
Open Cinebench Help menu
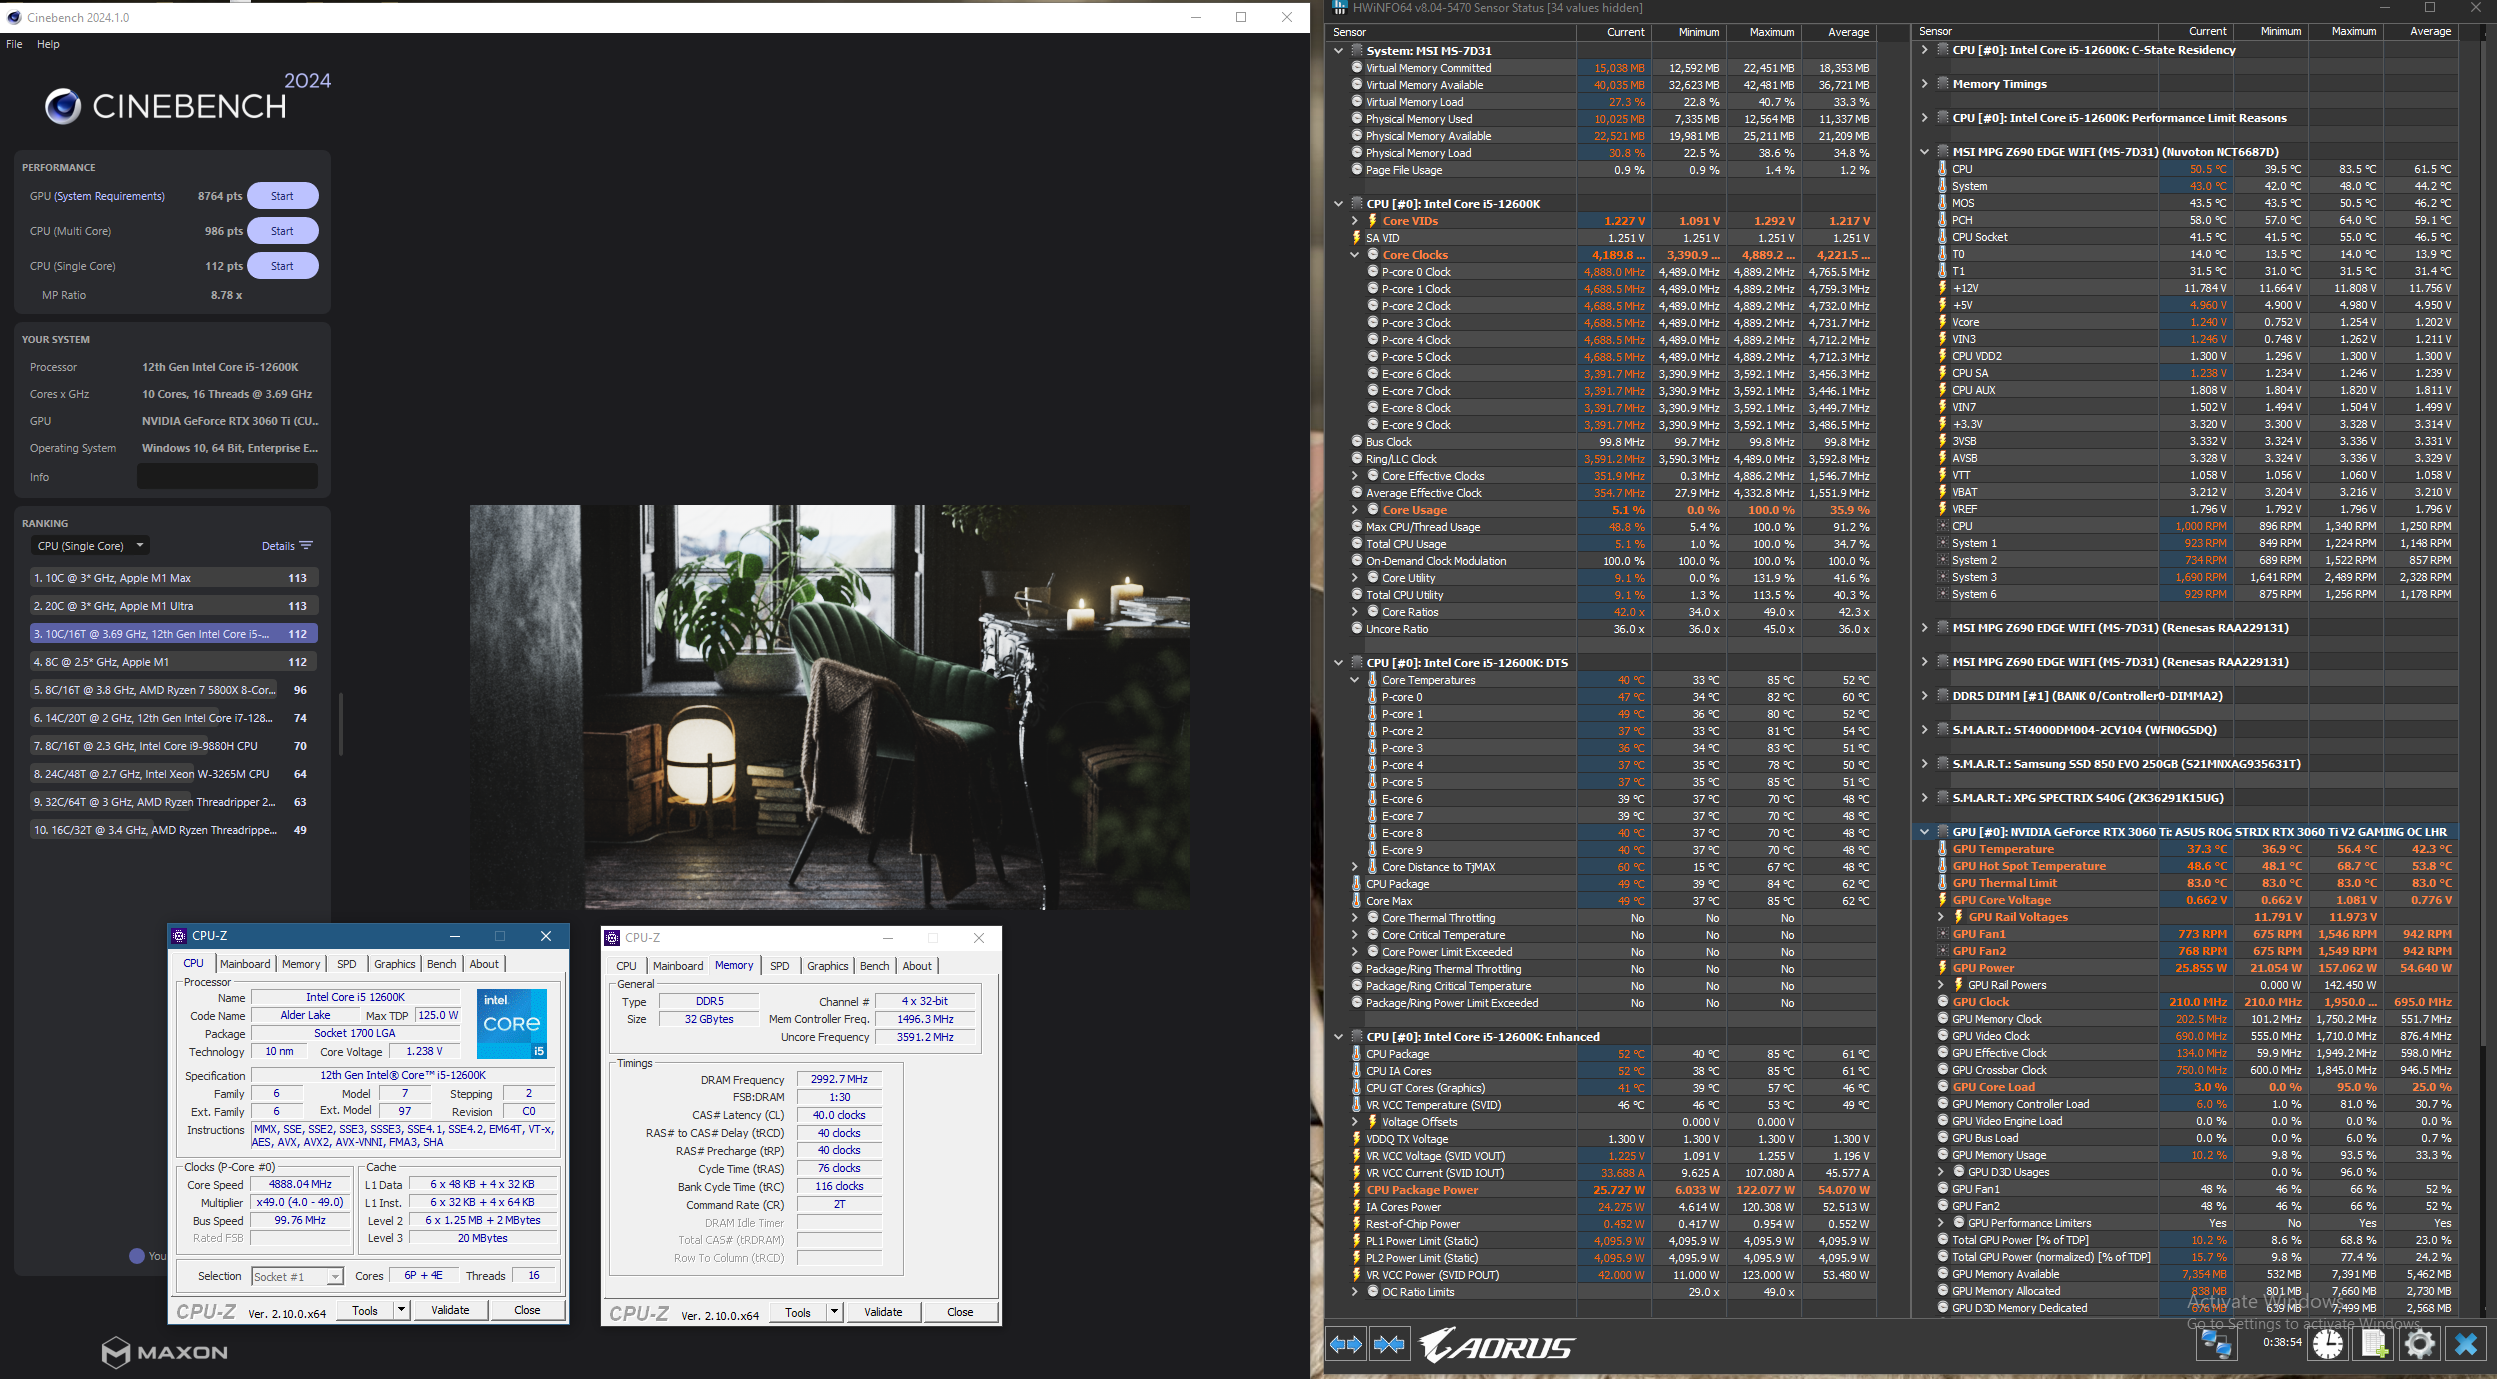pyautogui.click(x=48, y=44)
